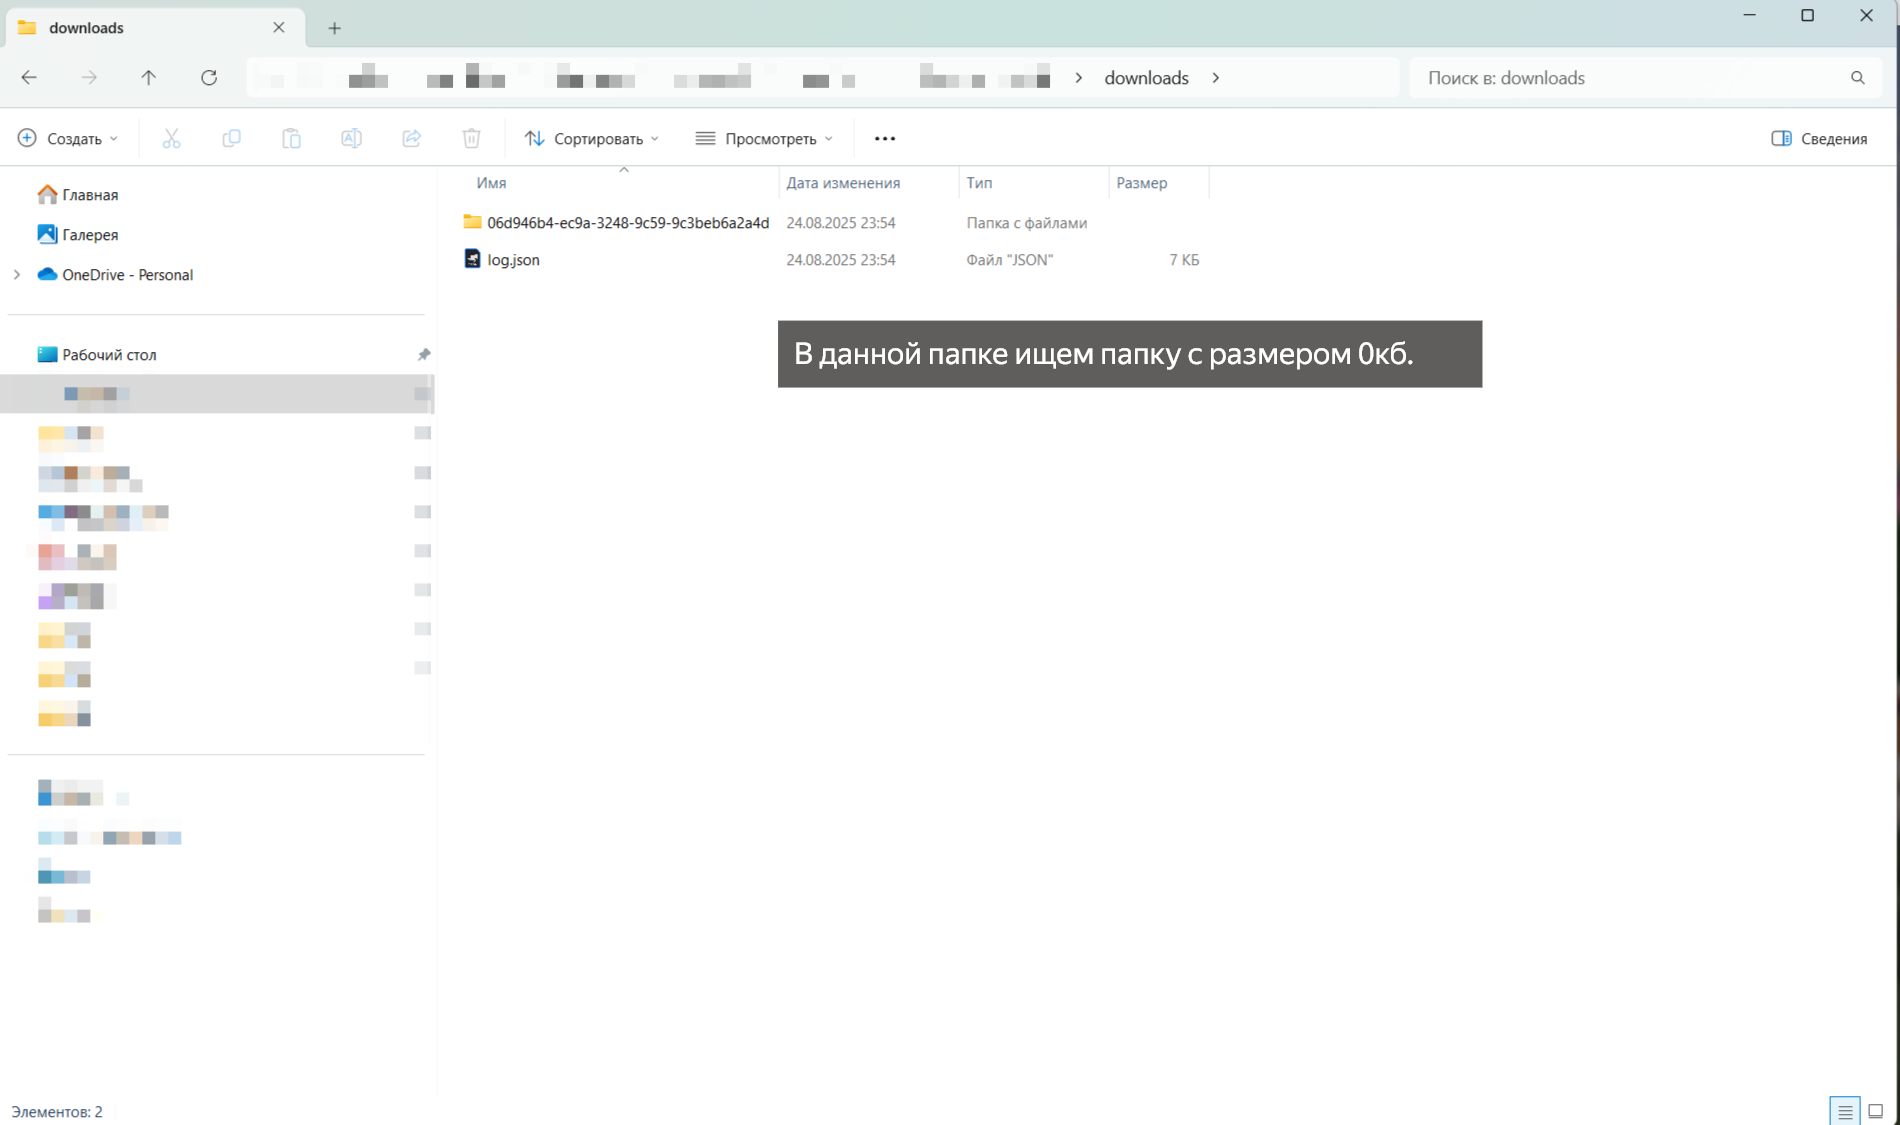1900x1125 pixels.
Task: Toggle the Сведения details pane
Action: [x=1819, y=139]
